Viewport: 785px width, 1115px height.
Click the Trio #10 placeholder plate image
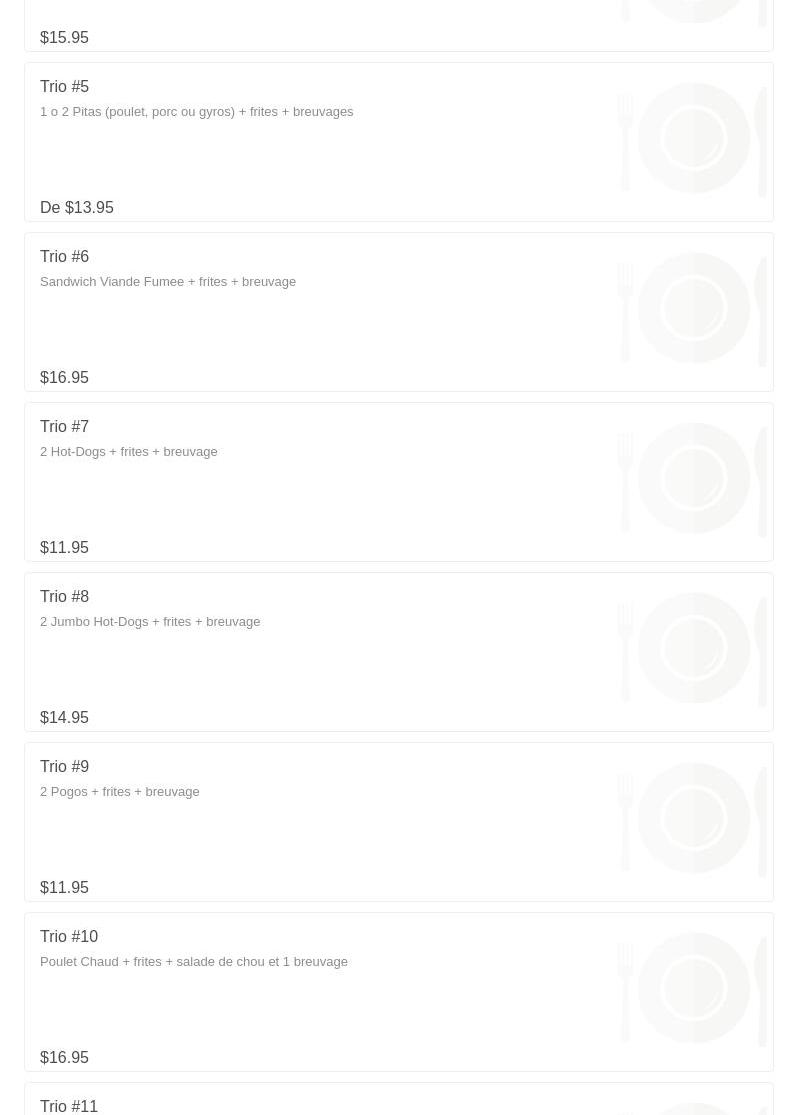[693, 988]
